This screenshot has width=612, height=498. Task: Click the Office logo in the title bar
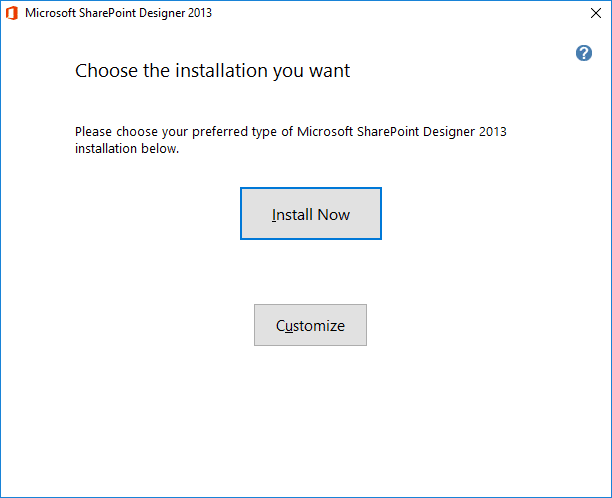[12, 13]
